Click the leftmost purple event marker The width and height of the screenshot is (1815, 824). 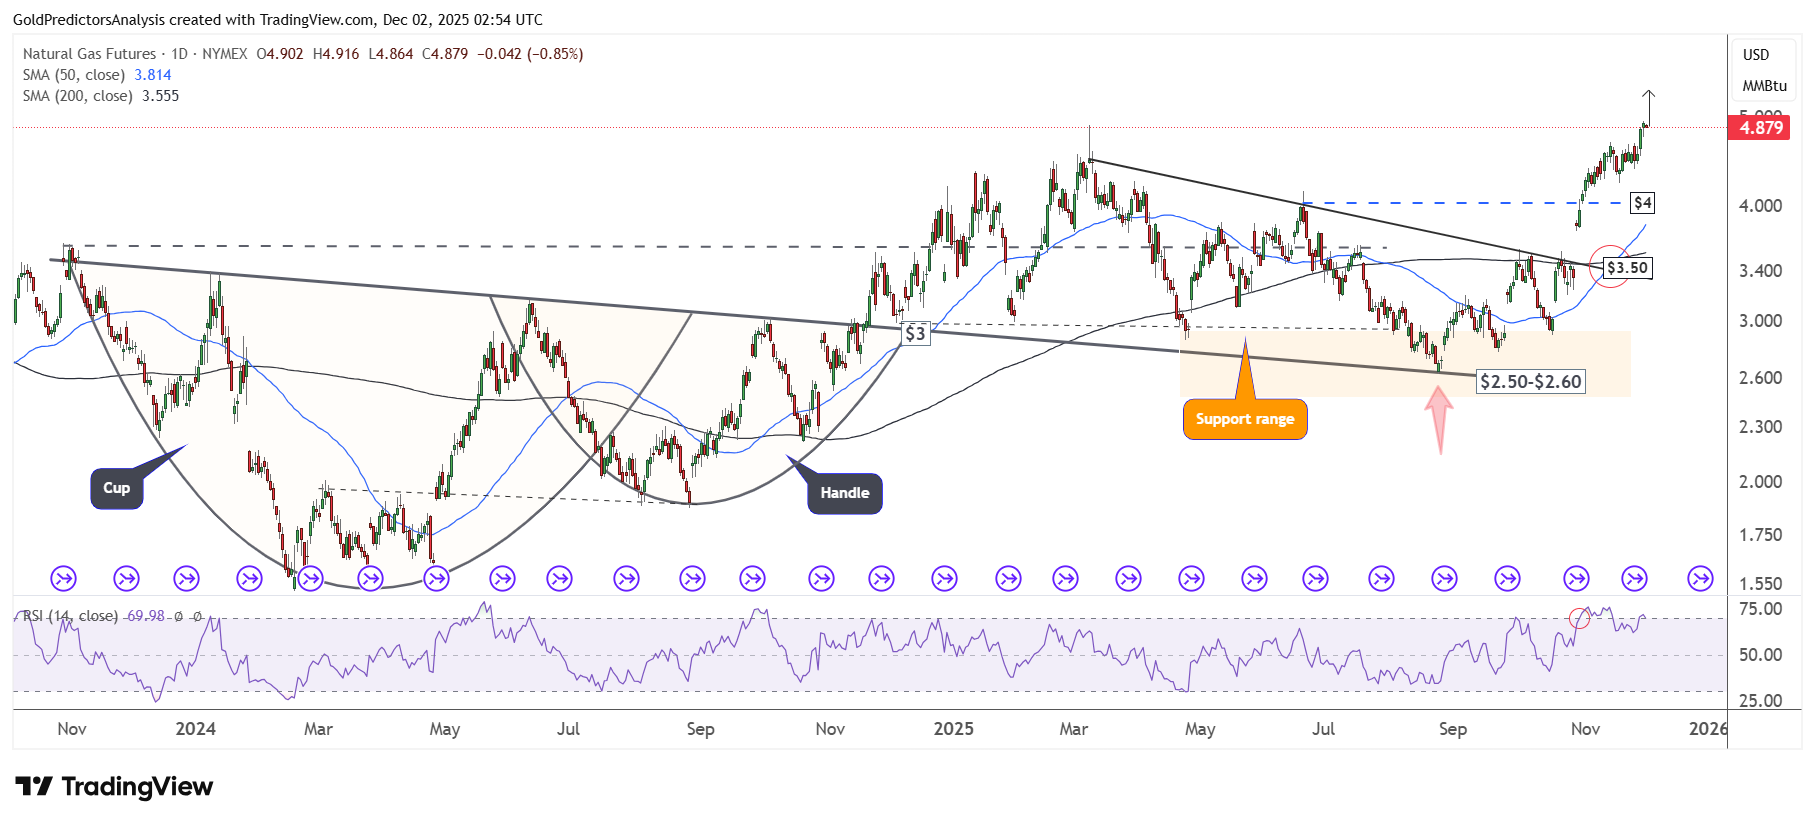[x=63, y=578]
